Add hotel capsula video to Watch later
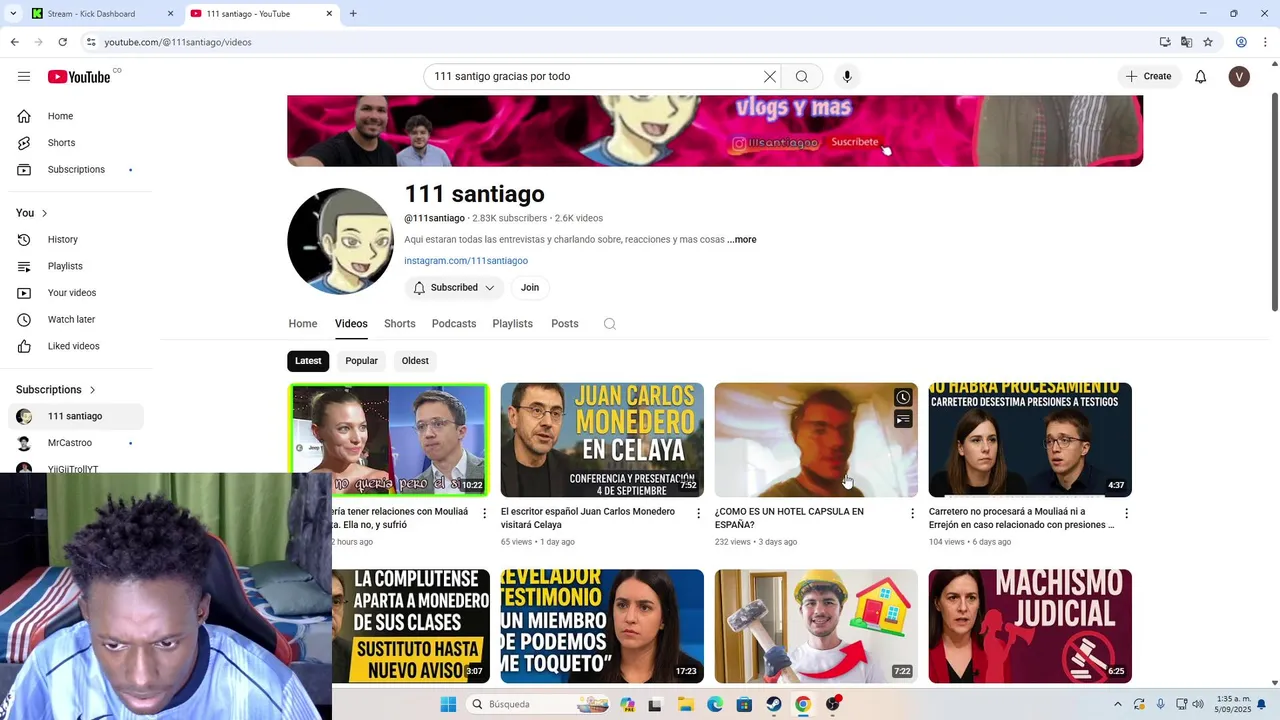 [x=903, y=398]
